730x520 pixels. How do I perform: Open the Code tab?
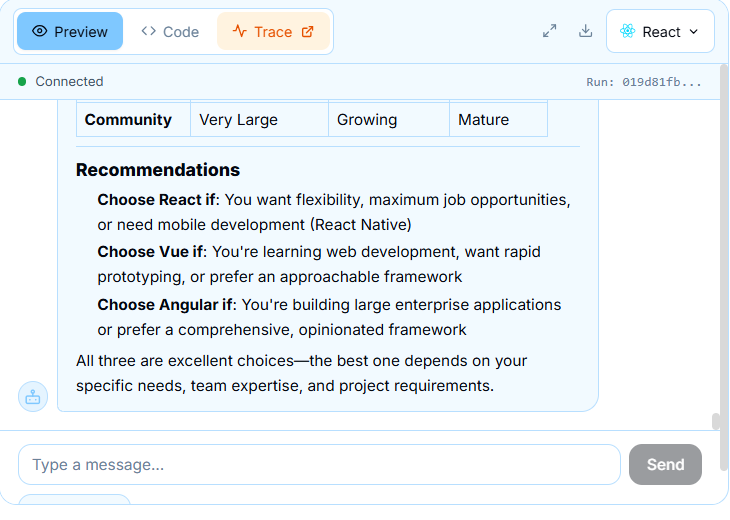[x=170, y=31]
